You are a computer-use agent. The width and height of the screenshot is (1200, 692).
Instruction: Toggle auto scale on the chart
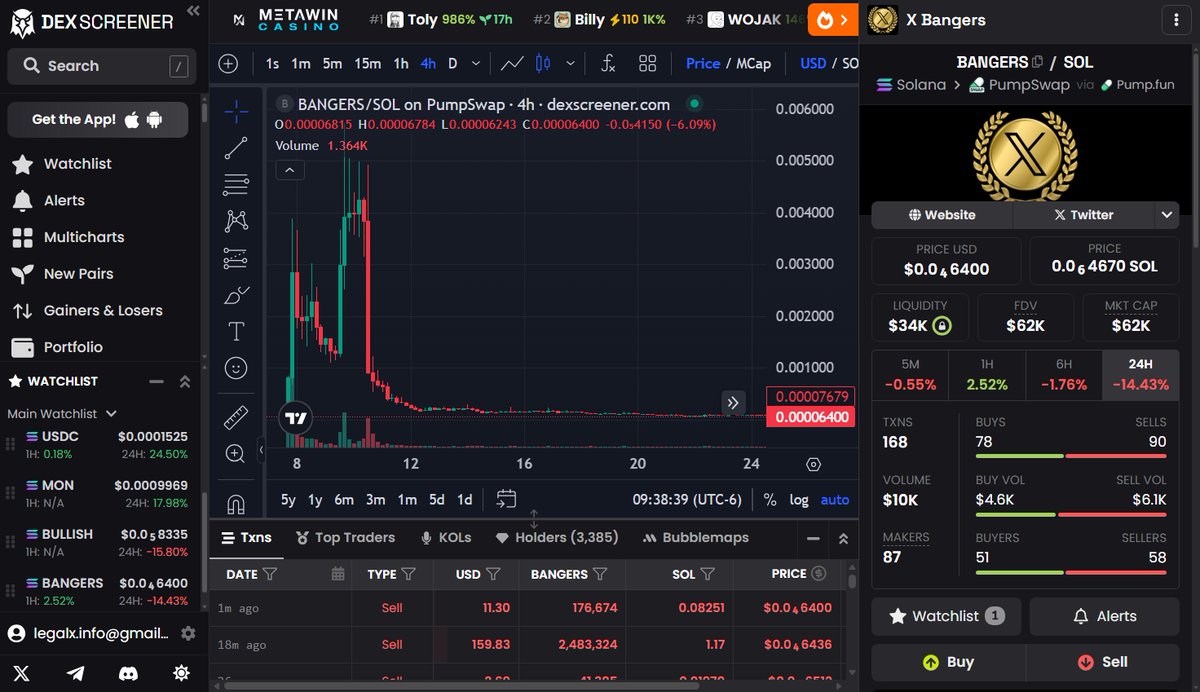pos(835,500)
